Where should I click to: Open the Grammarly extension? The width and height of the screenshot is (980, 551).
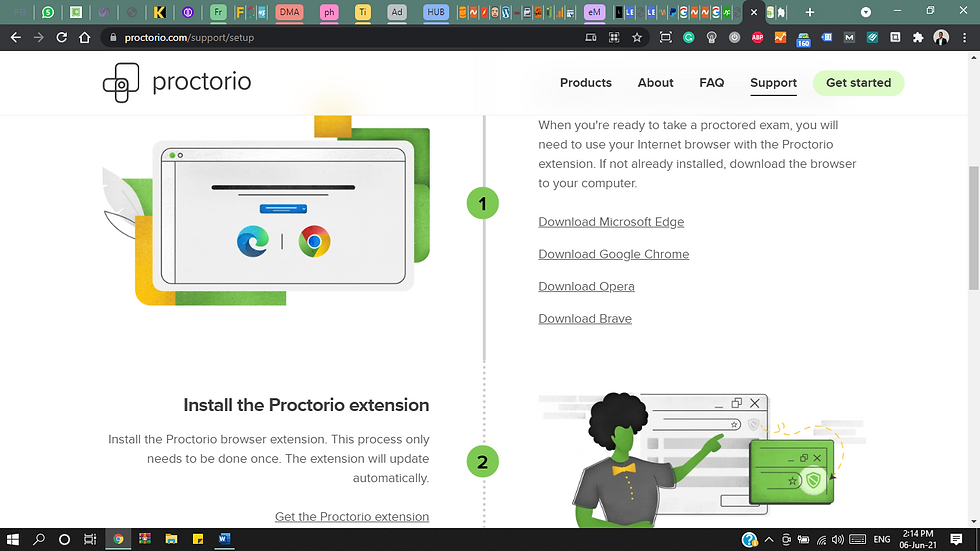[689, 37]
